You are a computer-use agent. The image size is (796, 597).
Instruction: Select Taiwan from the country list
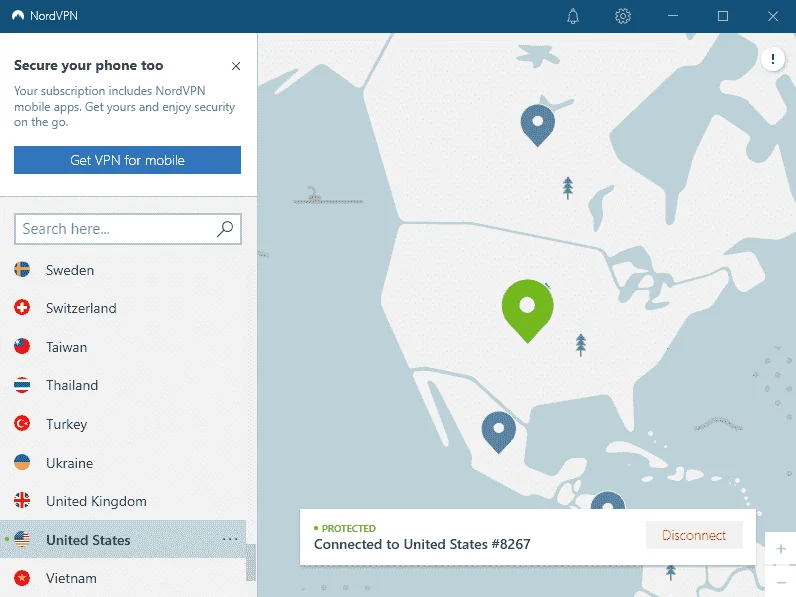[123, 347]
